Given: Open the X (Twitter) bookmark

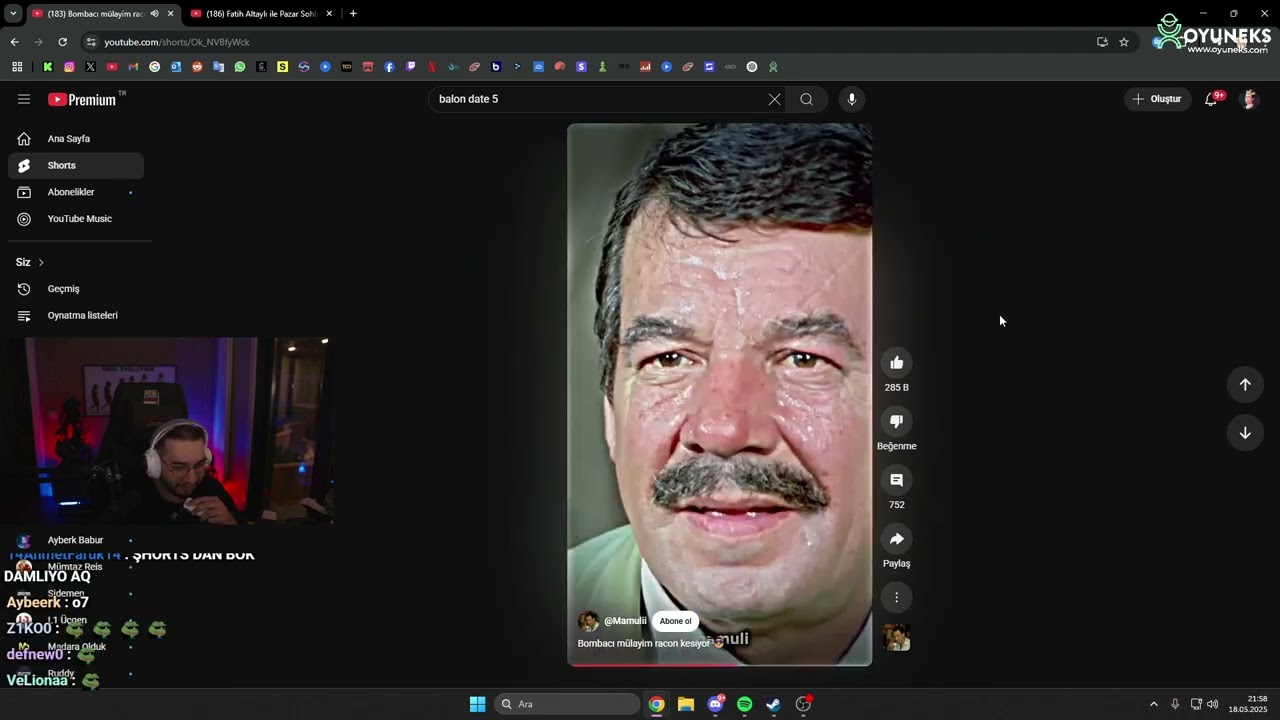Looking at the screenshot, I should click(90, 67).
